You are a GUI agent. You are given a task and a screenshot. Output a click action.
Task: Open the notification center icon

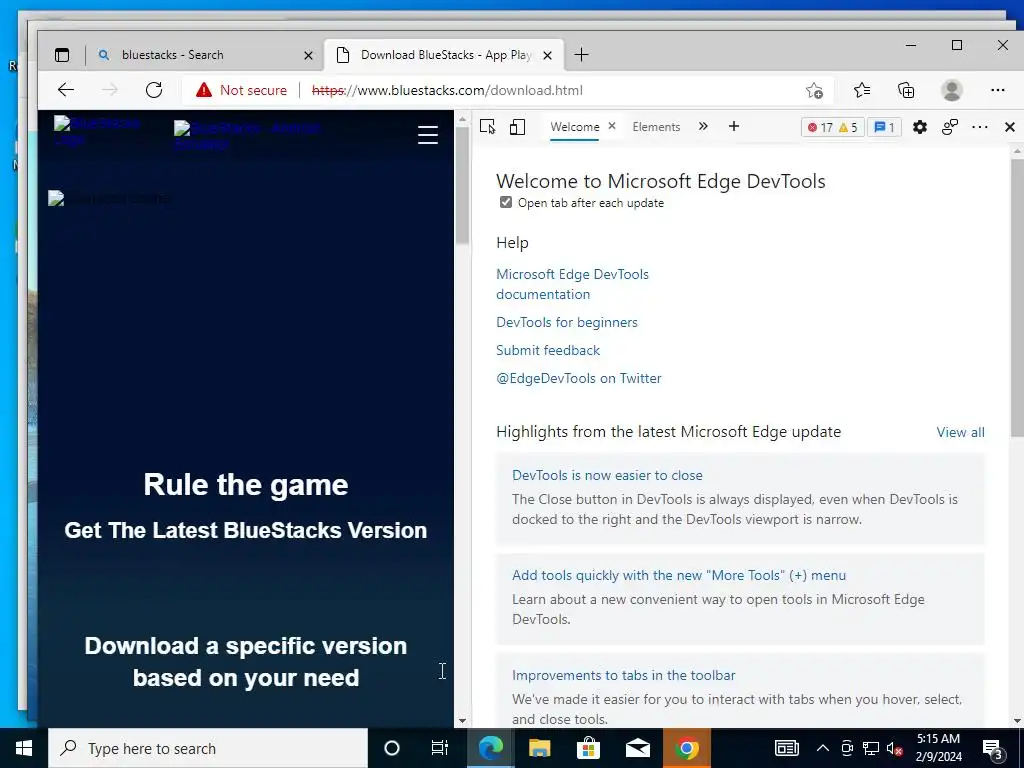tap(993, 749)
